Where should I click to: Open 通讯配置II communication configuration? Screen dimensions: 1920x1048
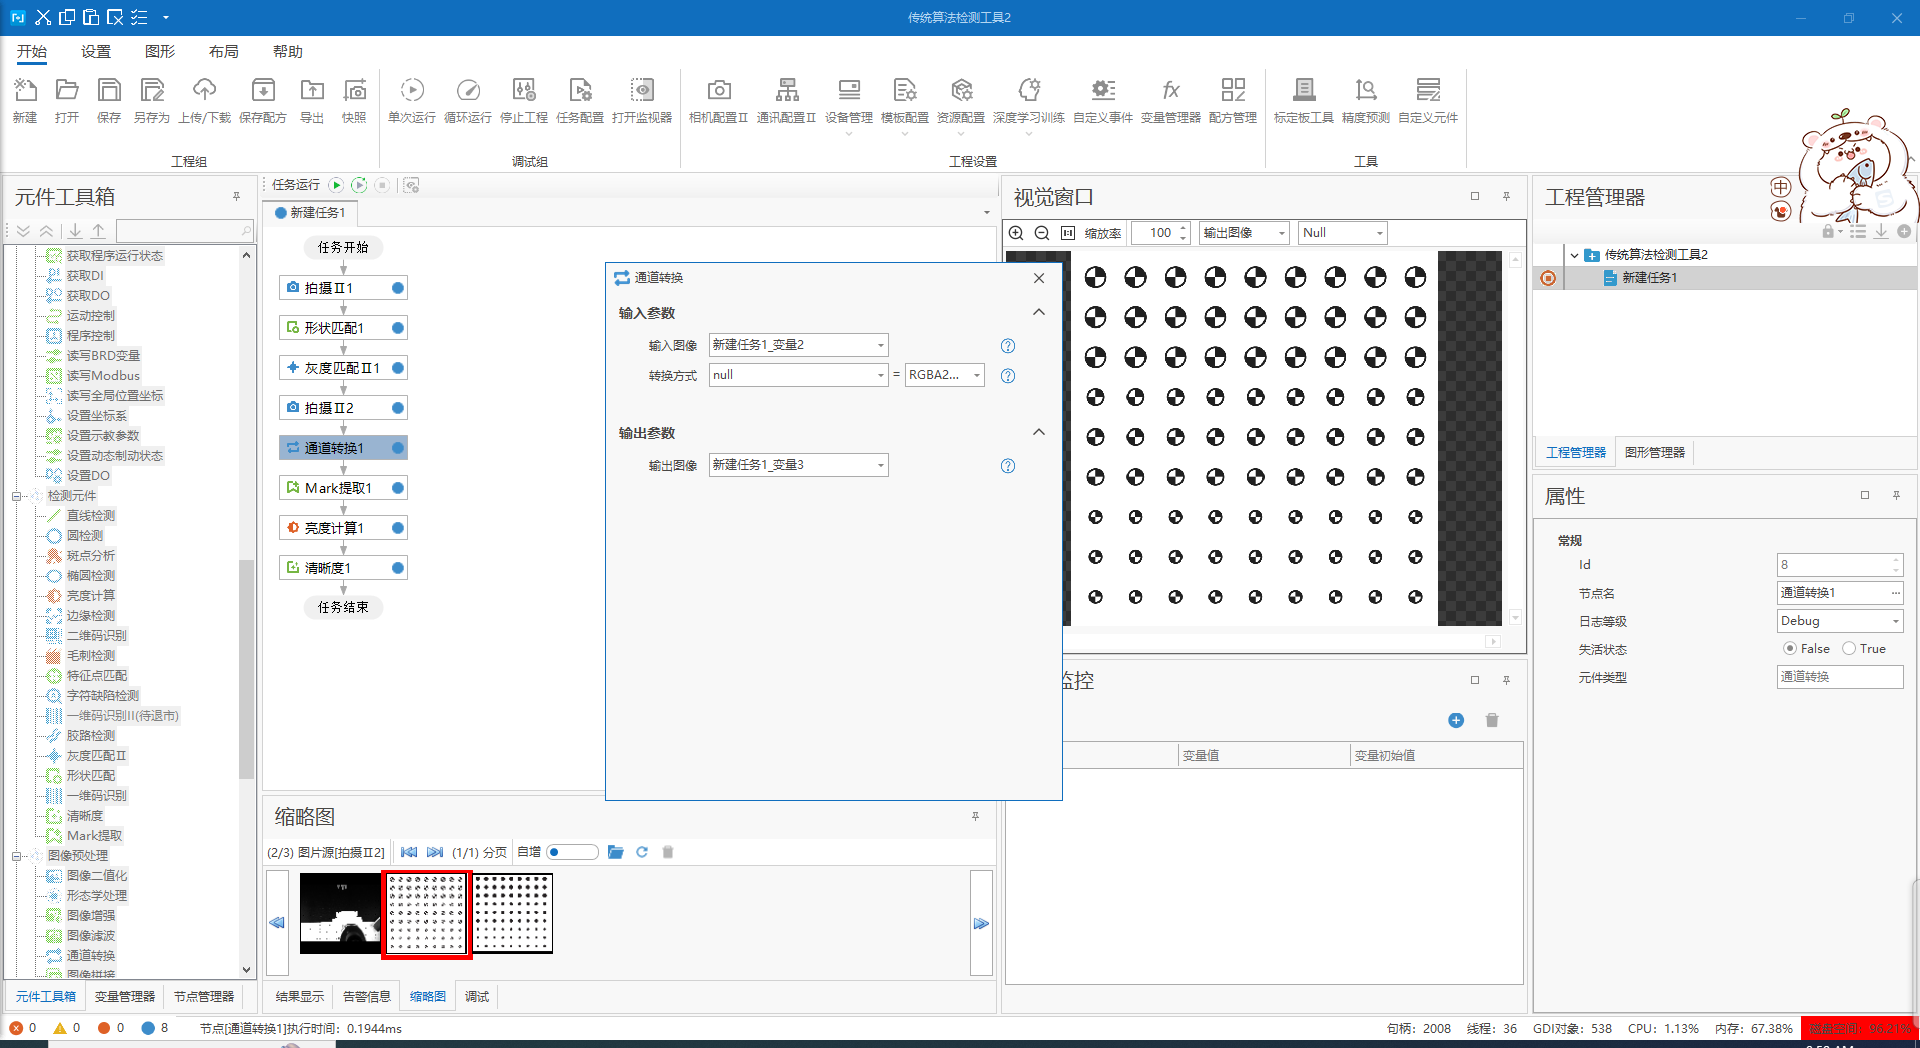coord(787,100)
